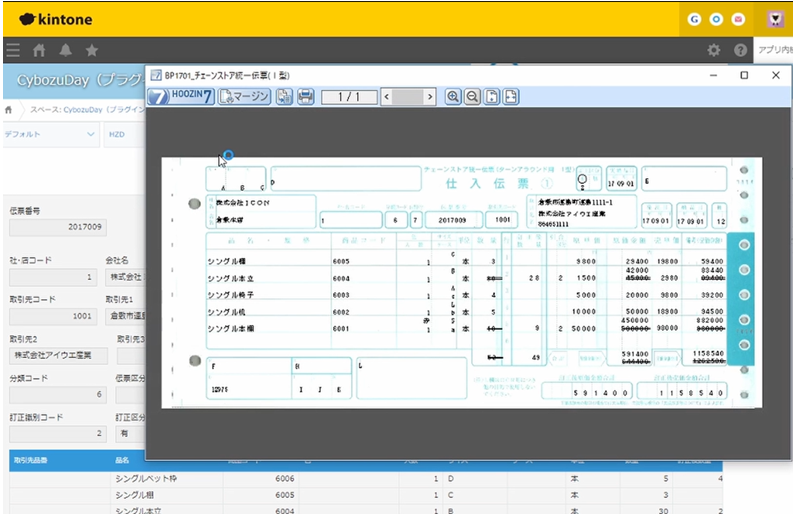Click the 社・店コード field

click(x=53, y=277)
